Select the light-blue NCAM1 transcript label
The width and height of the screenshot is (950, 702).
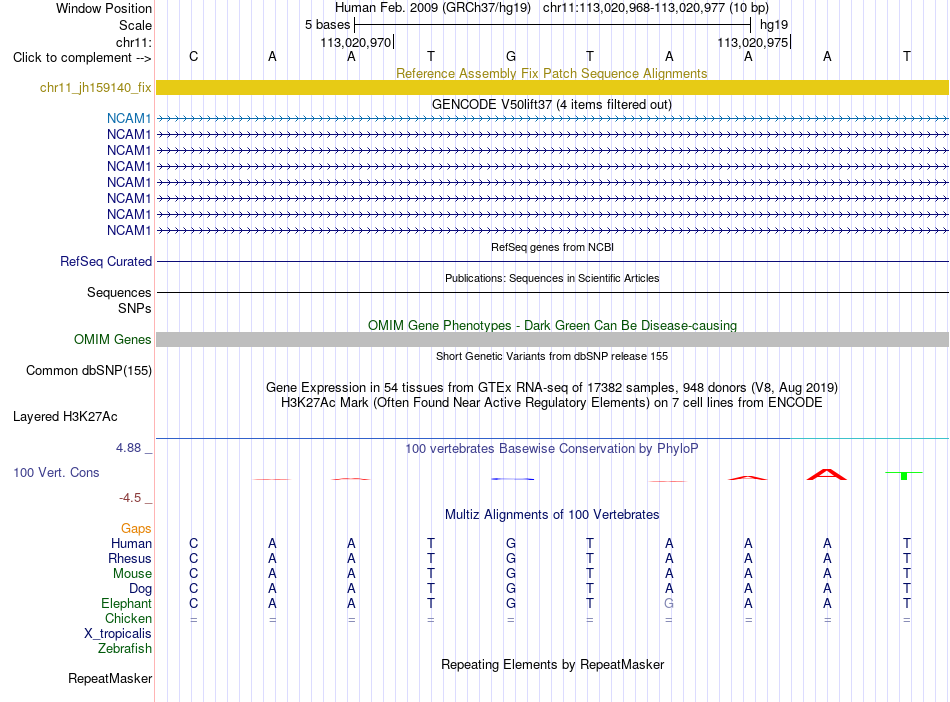(128, 118)
